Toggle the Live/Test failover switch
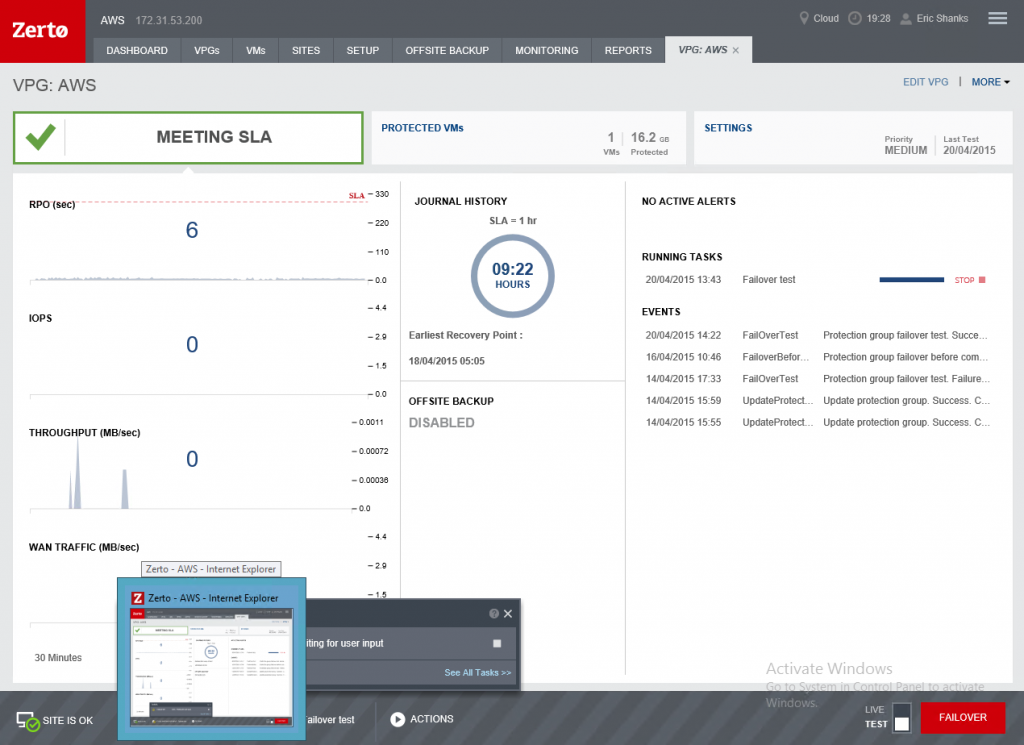1024x745 pixels. pos(902,718)
